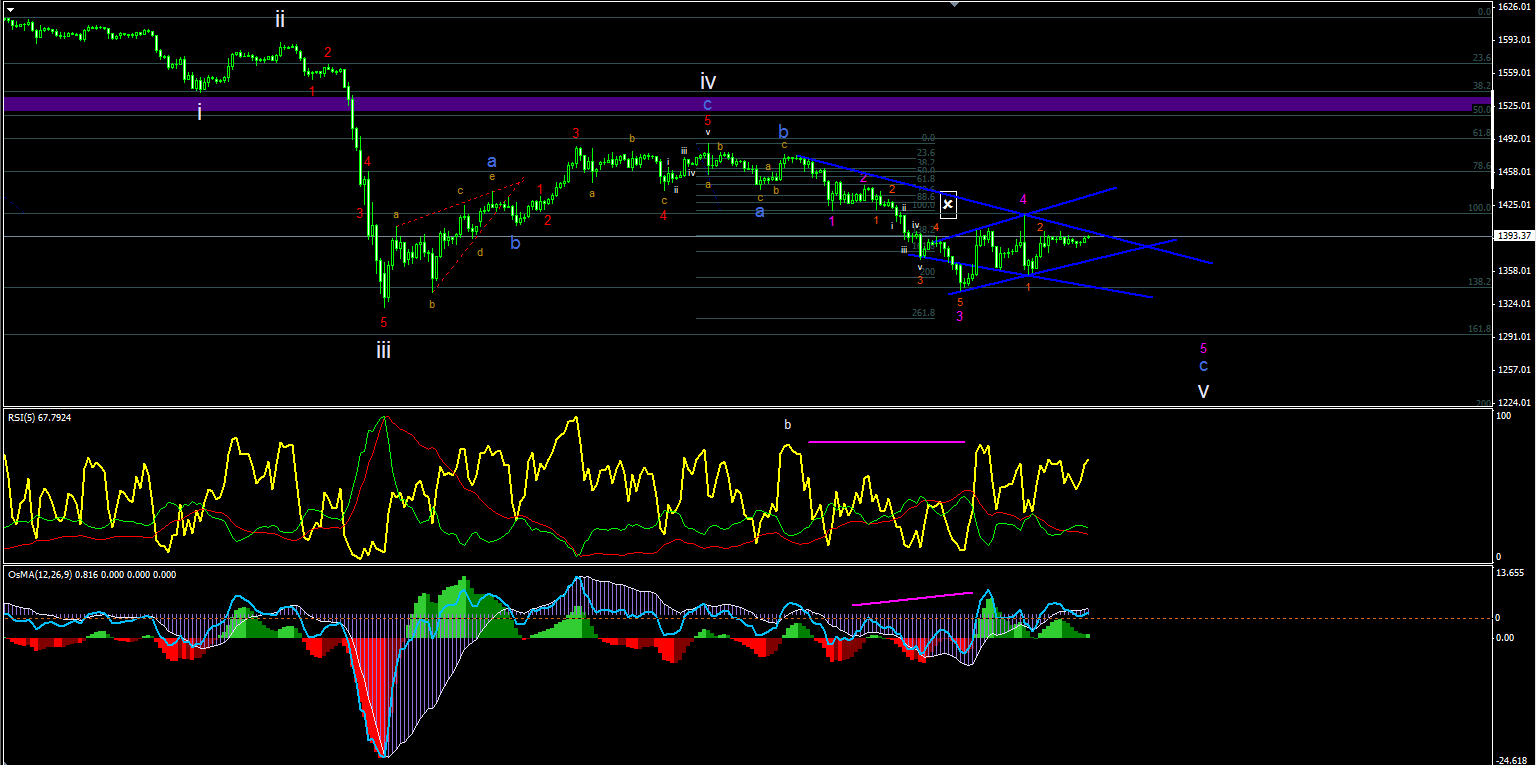Select the magenta divergence line in OsMA panel

click(x=913, y=599)
